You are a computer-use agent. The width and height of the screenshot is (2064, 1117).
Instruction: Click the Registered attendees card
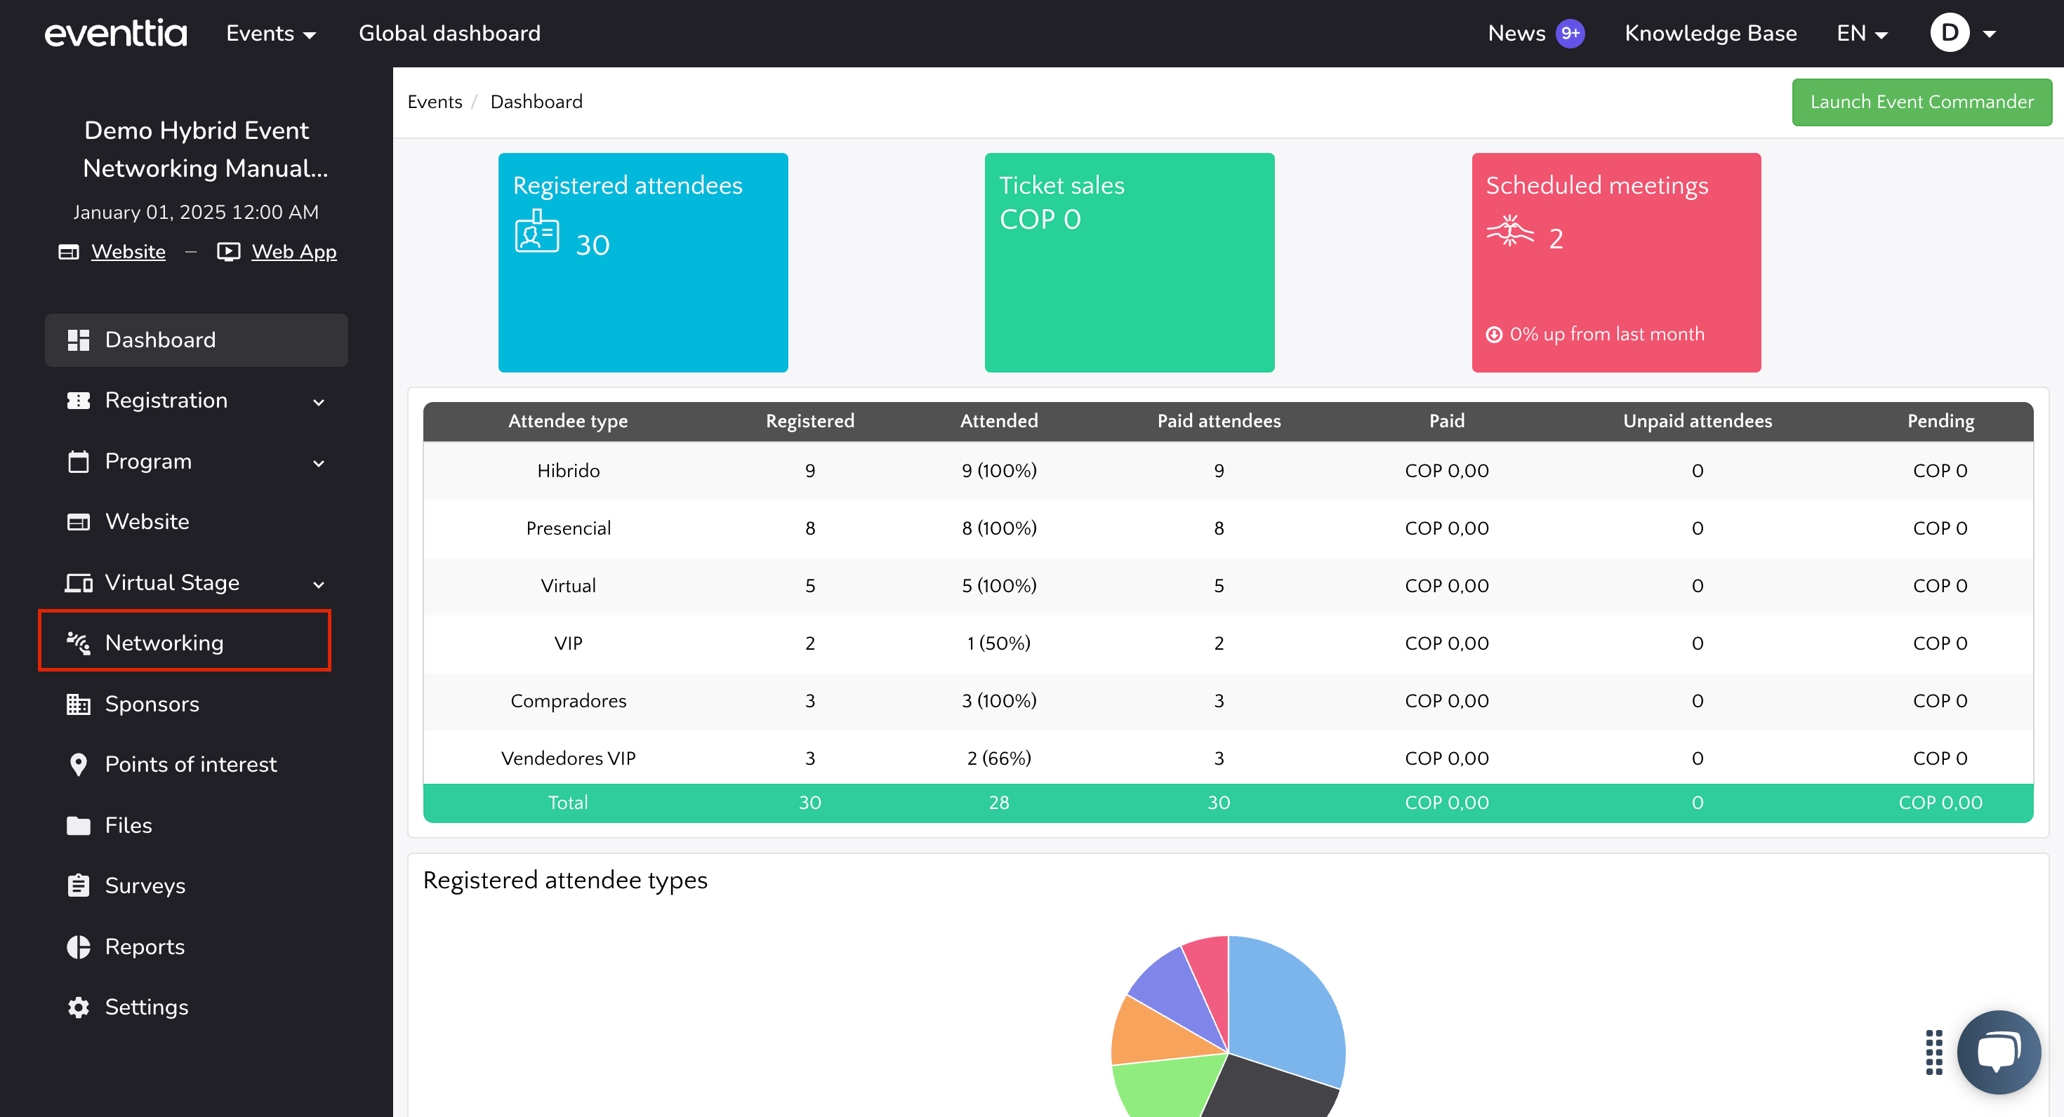point(643,262)
